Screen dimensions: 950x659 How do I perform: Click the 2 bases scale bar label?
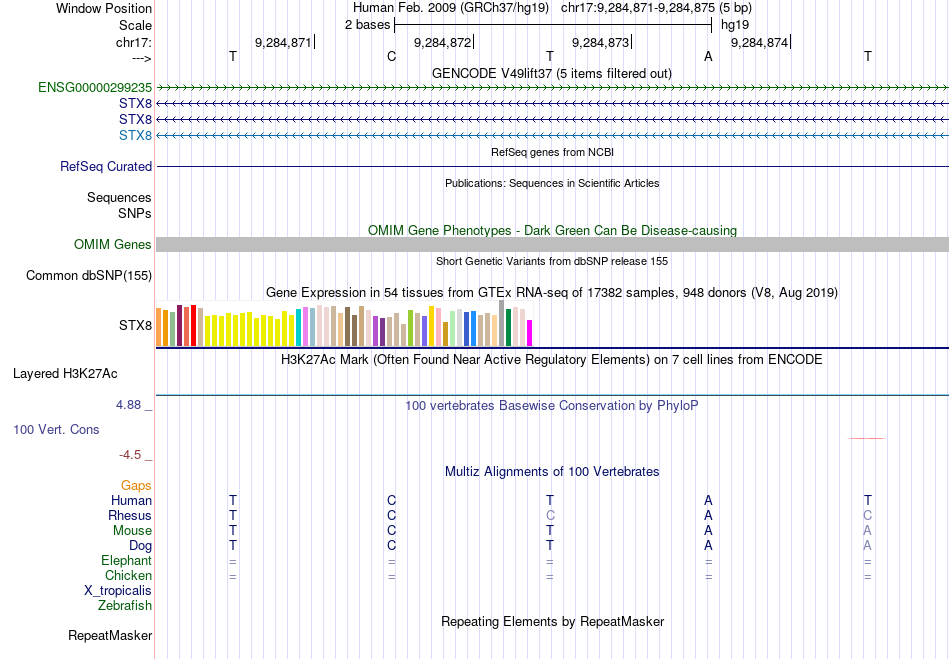368,25
